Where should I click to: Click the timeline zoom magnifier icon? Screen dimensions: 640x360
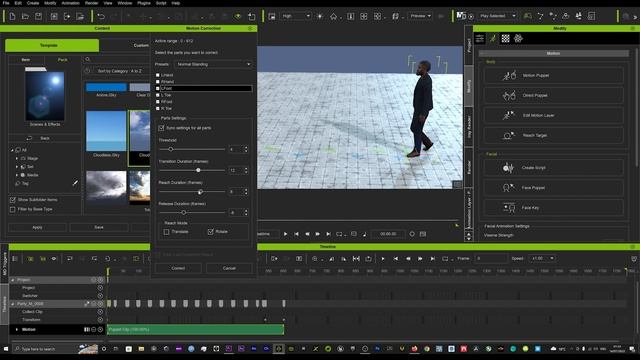pos(315,259)
